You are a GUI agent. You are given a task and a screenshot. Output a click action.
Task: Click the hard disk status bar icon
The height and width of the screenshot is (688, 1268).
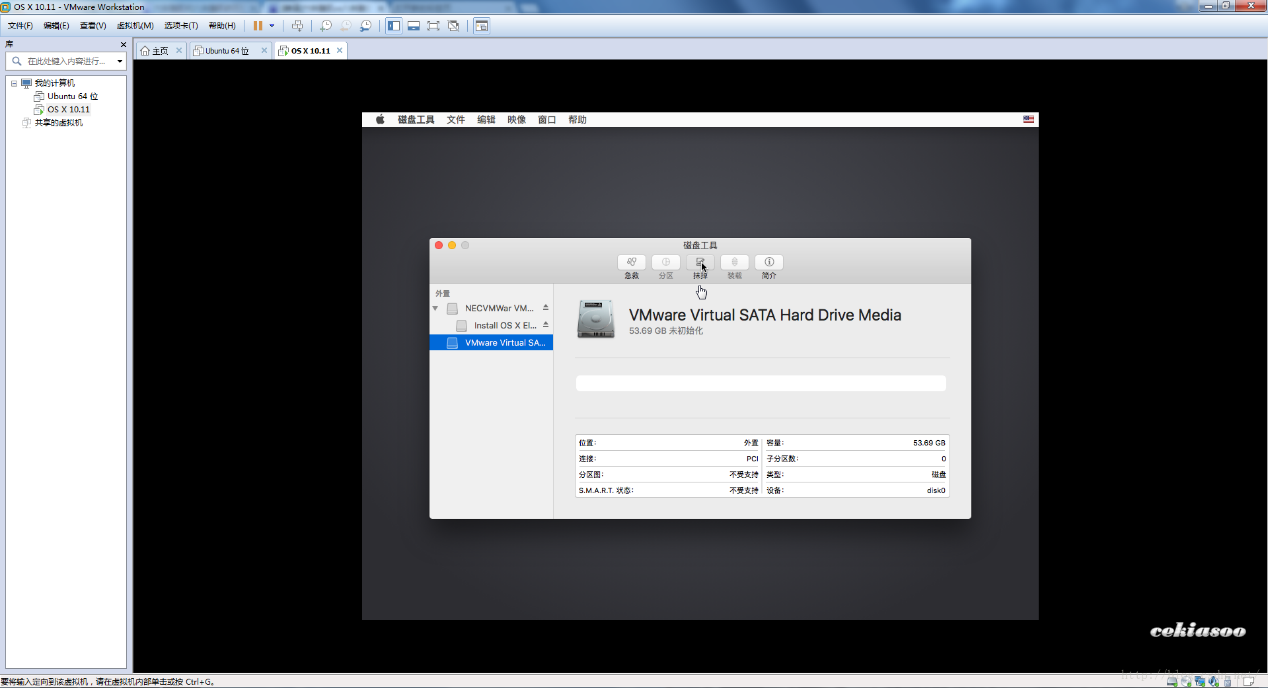click(x=1172, y=682)
